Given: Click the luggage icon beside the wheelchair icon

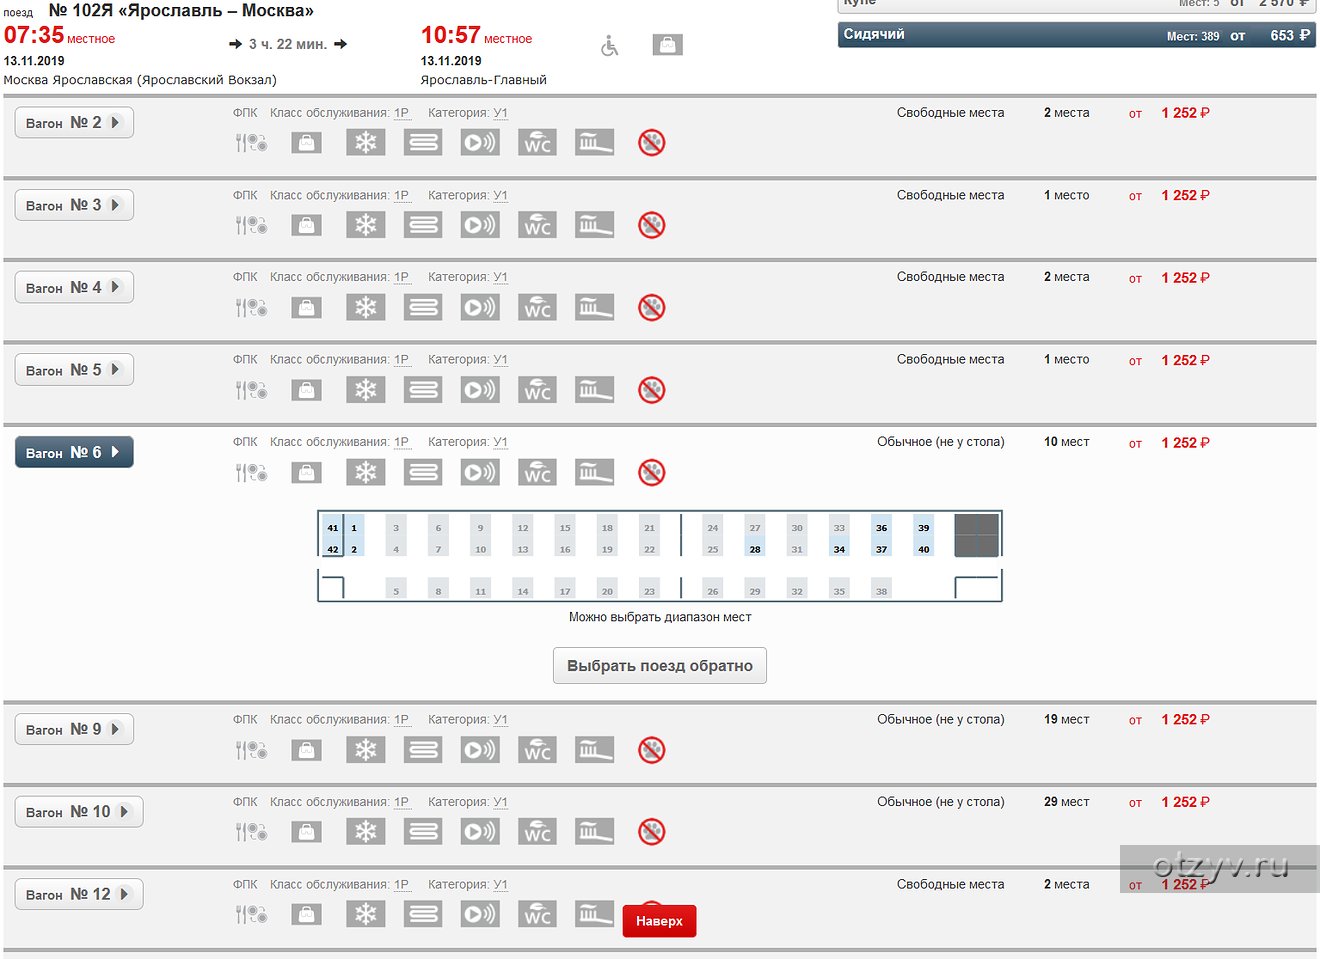Looking at the screenshot, I should [667, 45].
